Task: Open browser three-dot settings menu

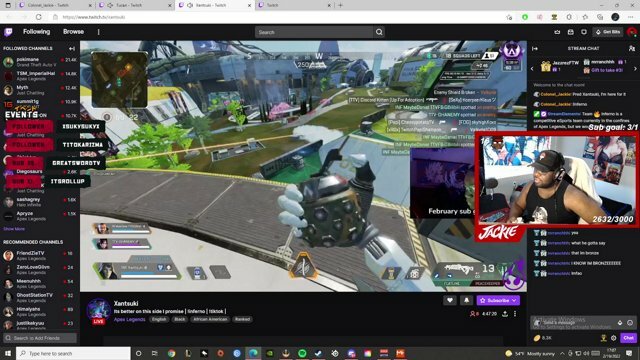Action: pyautogui.click(x=631, y=17)
